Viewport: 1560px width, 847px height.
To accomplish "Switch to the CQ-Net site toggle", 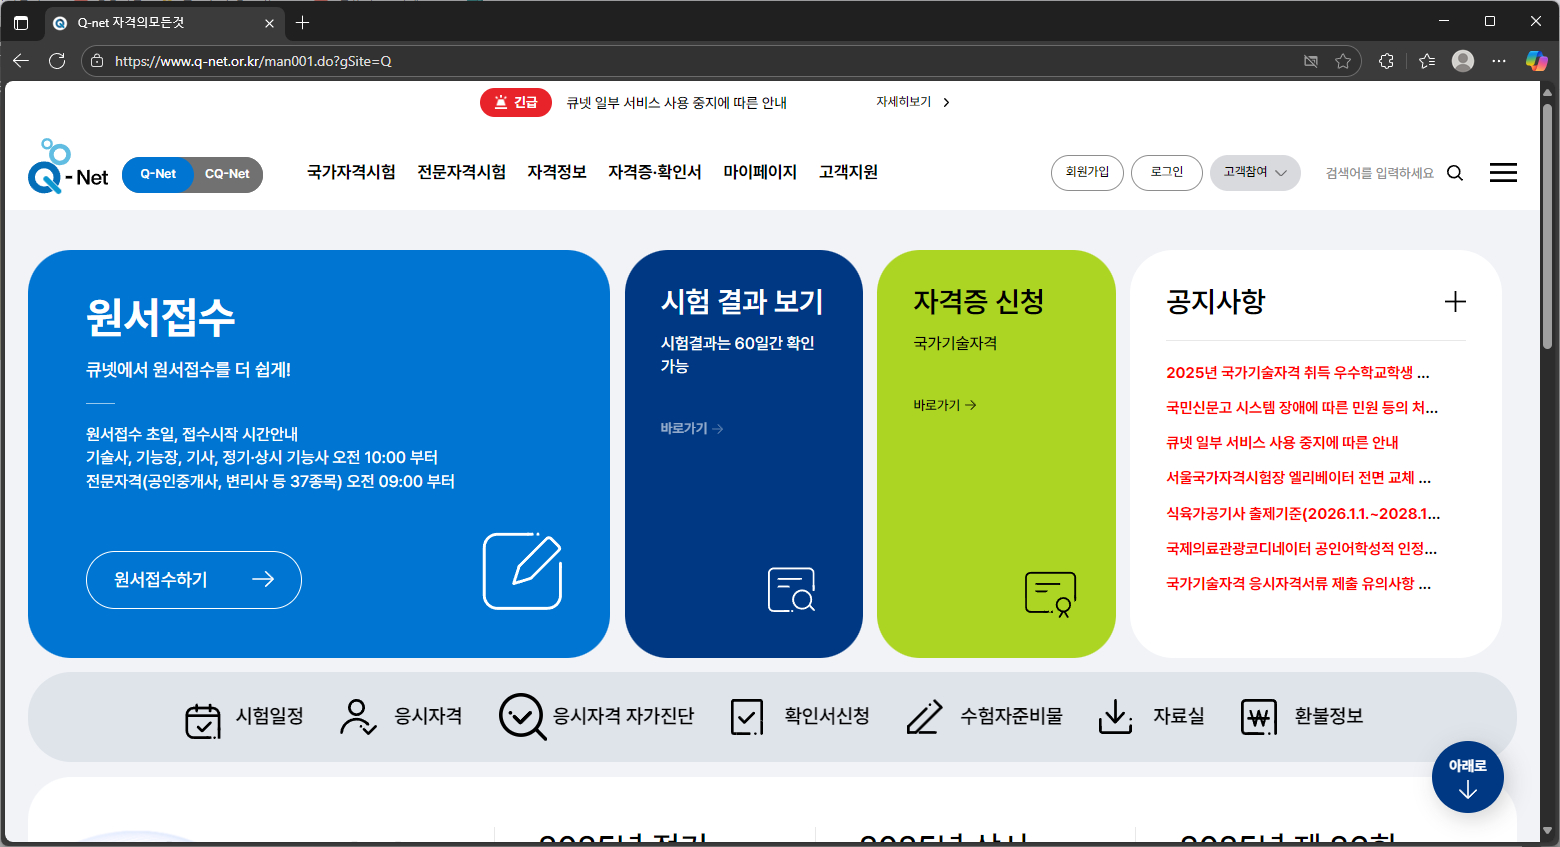I will click(x=228, y=174).
